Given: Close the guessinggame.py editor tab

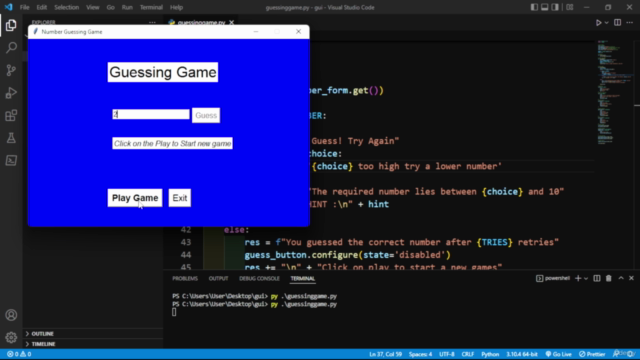Looking at the screenshot, I should pyautogui.click(x=231, y=22).
